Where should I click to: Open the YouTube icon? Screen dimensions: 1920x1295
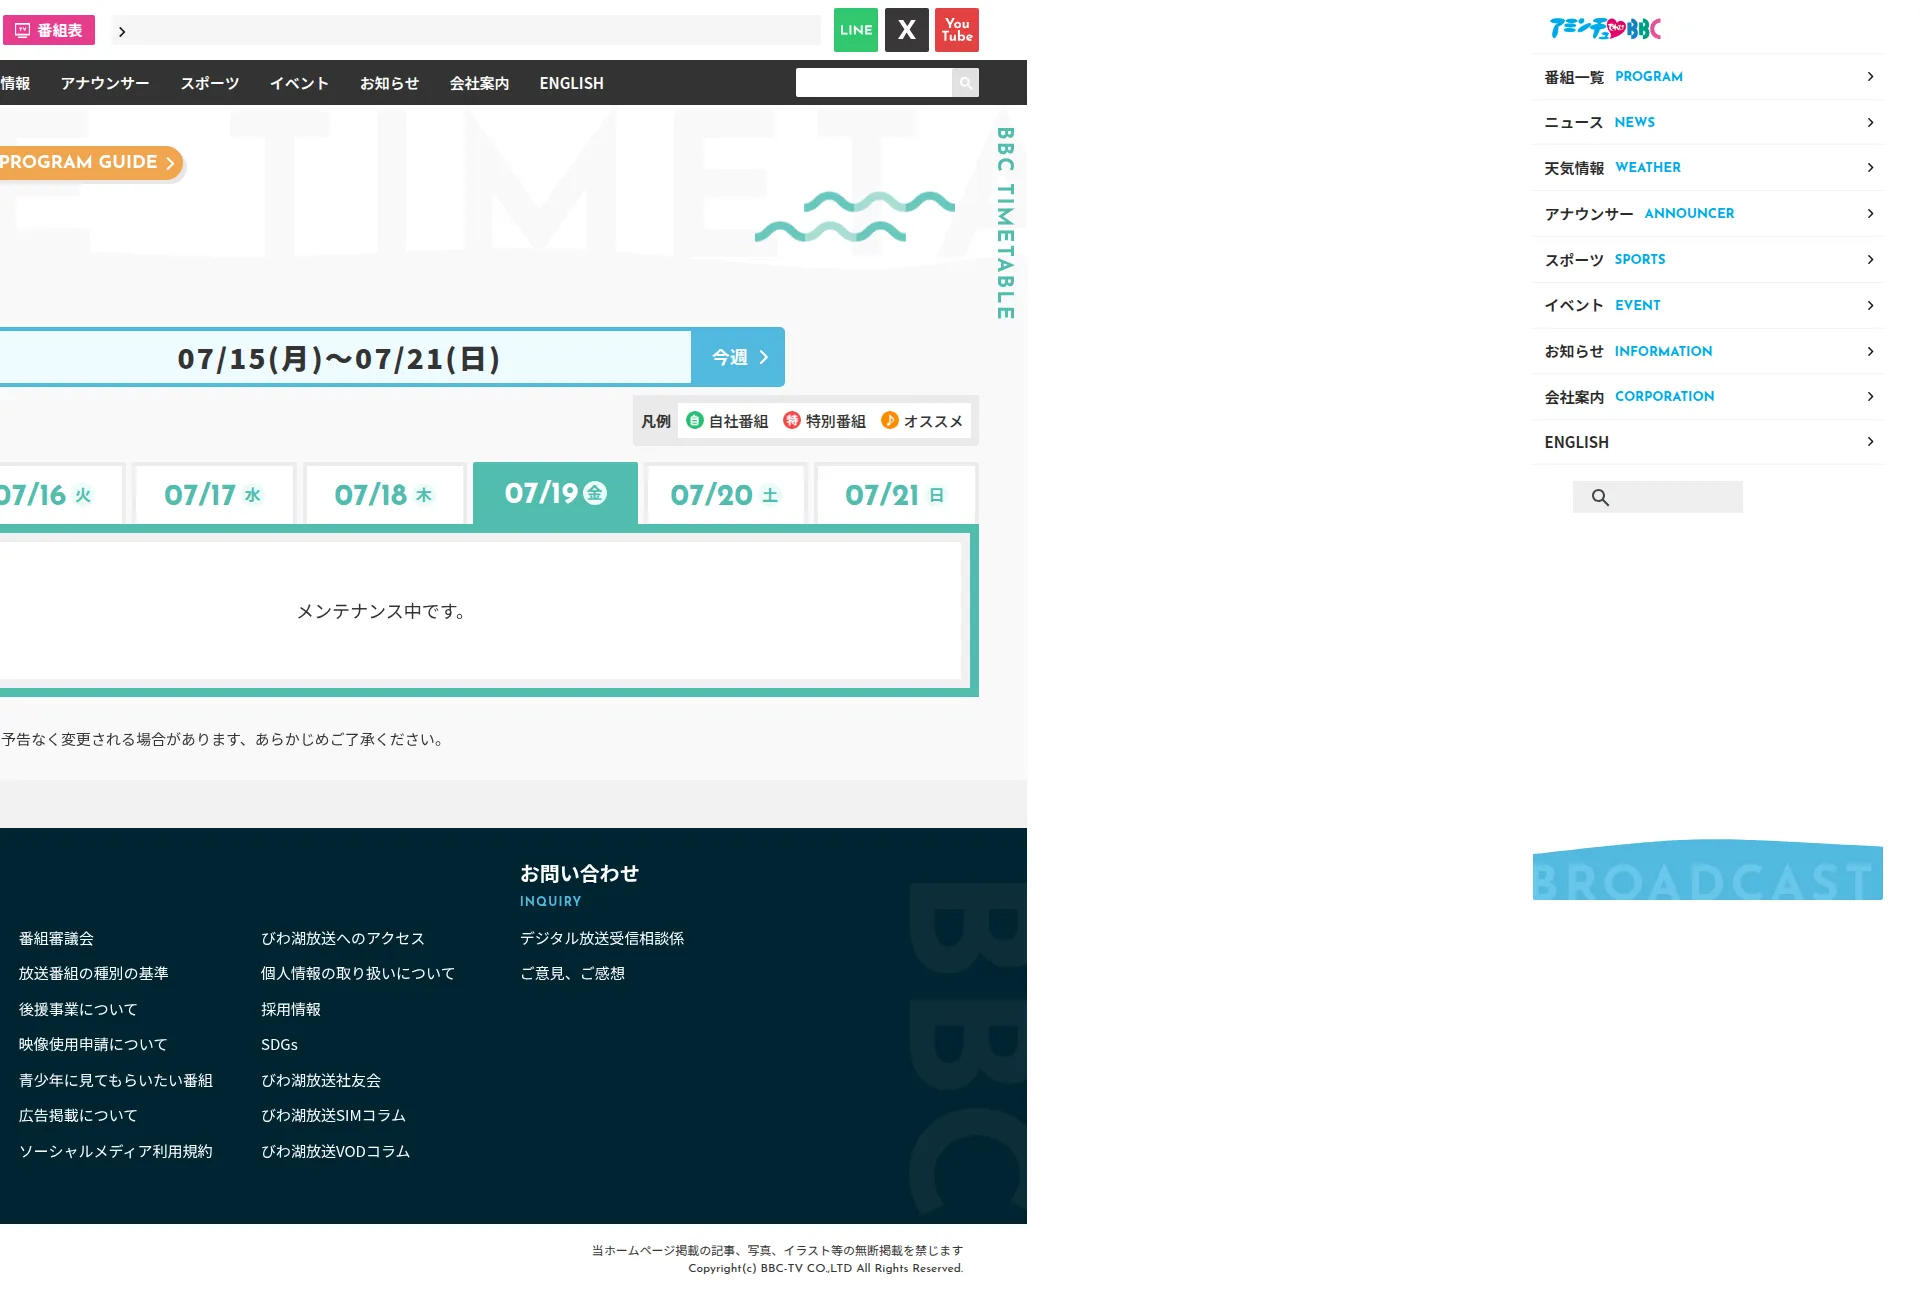[957, 30]
